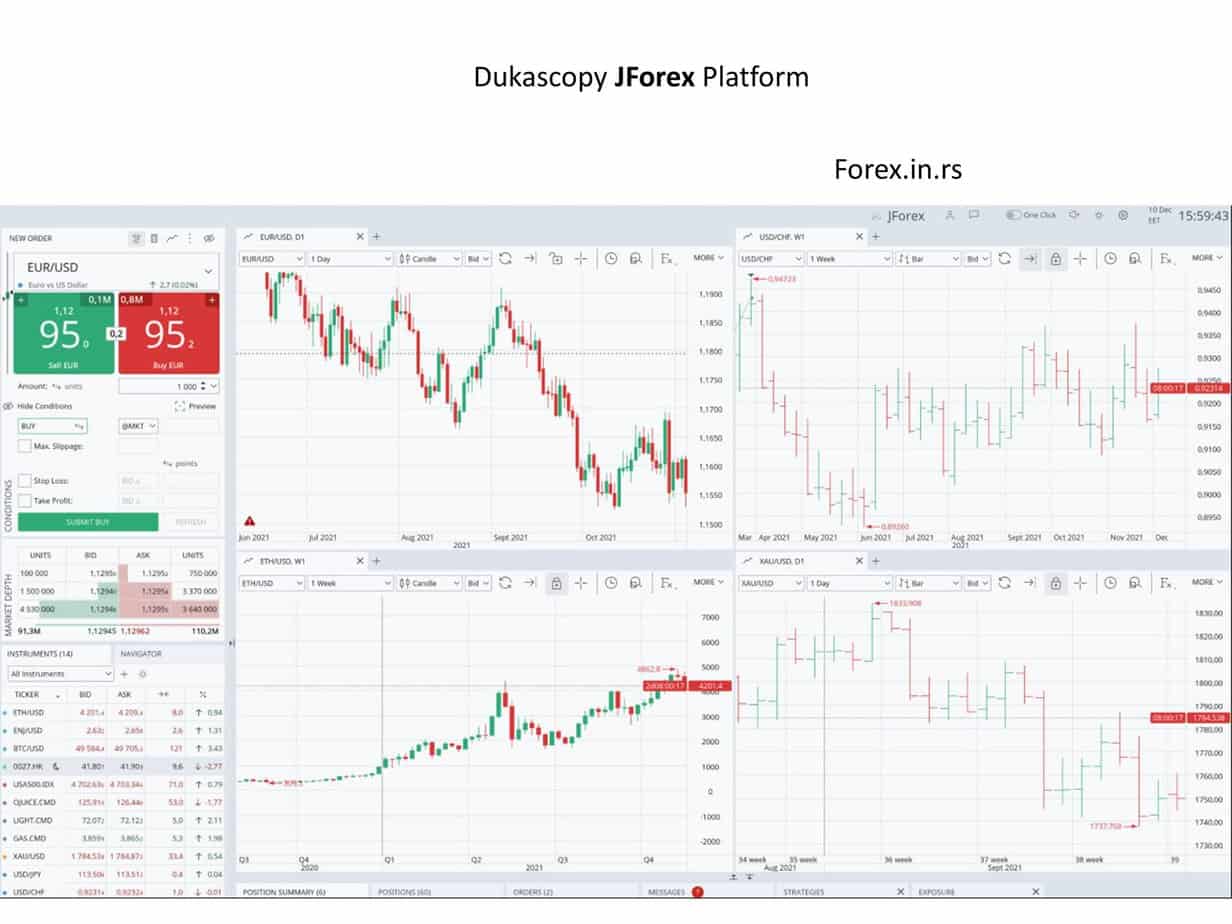
Task: Switch to the NAVIGATOR tab
Action: pos(141,653)
